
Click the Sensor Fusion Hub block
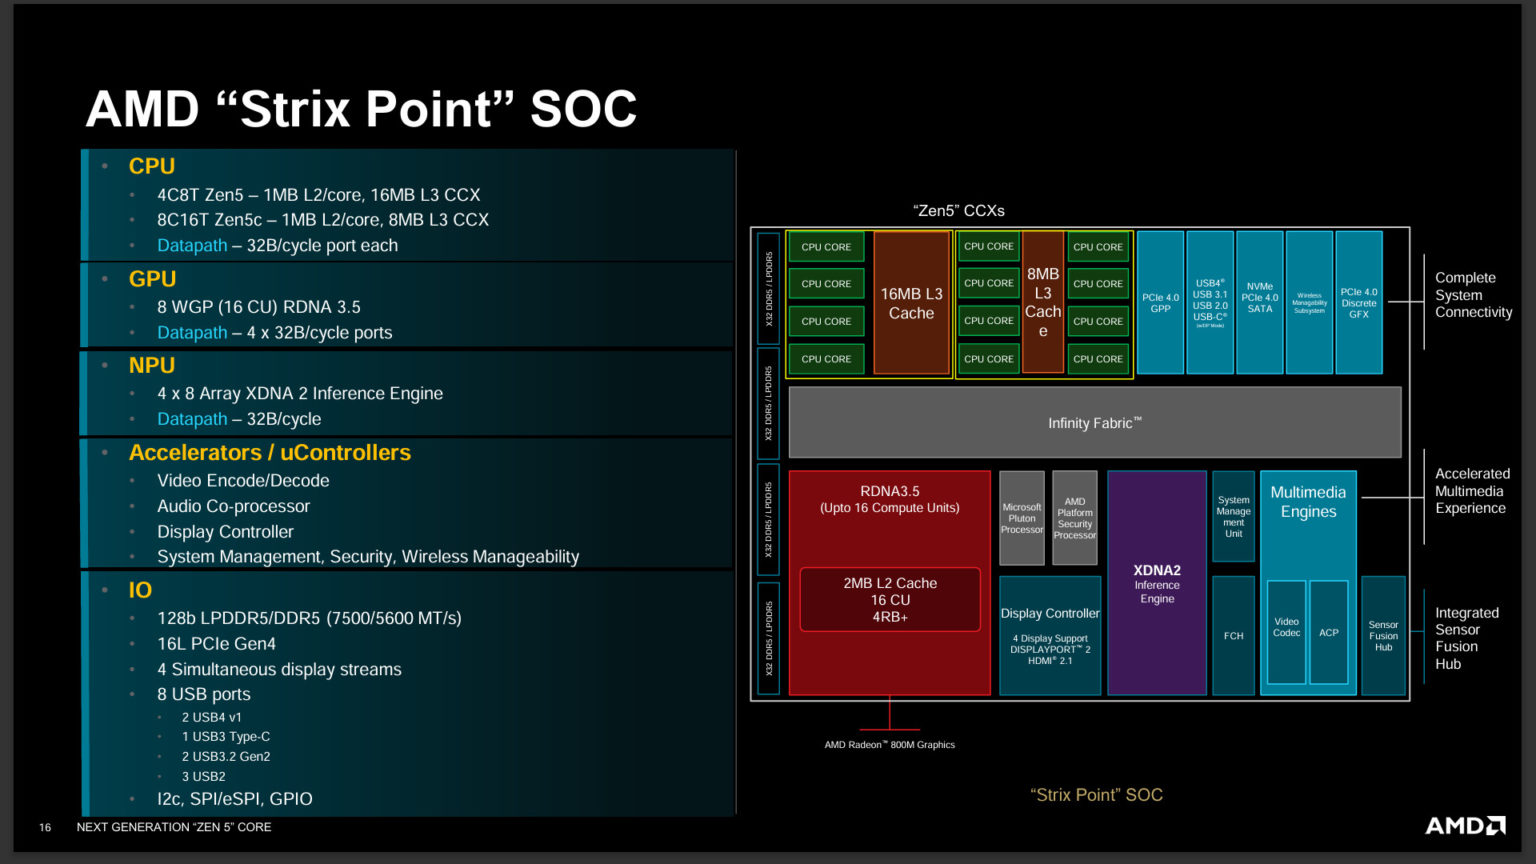[x=1383, y=634]
